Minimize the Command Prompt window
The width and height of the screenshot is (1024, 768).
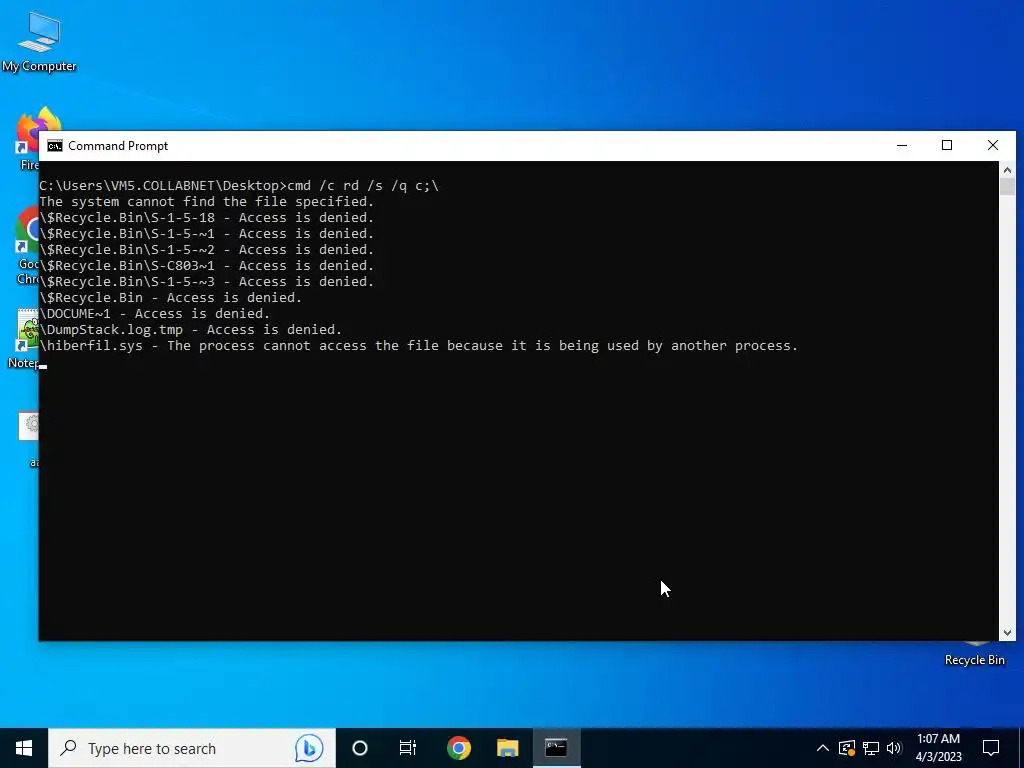pos(902,146)
